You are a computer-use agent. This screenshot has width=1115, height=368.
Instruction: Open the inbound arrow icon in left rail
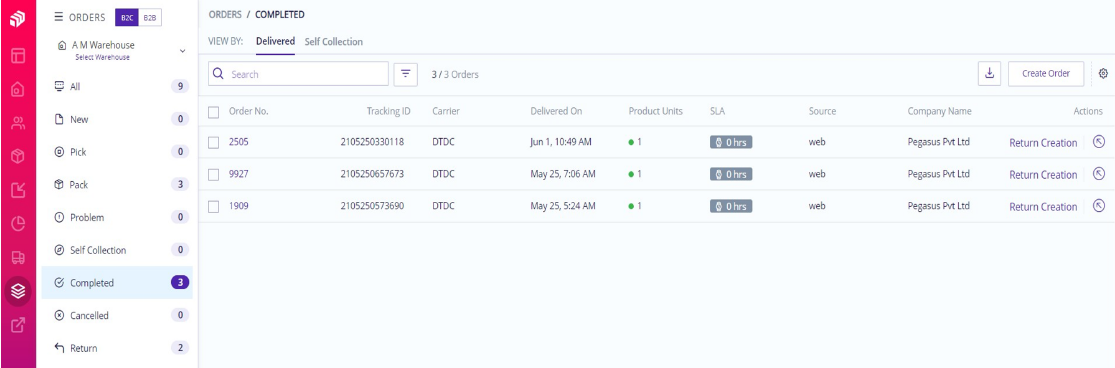click(x=18, y=190)
